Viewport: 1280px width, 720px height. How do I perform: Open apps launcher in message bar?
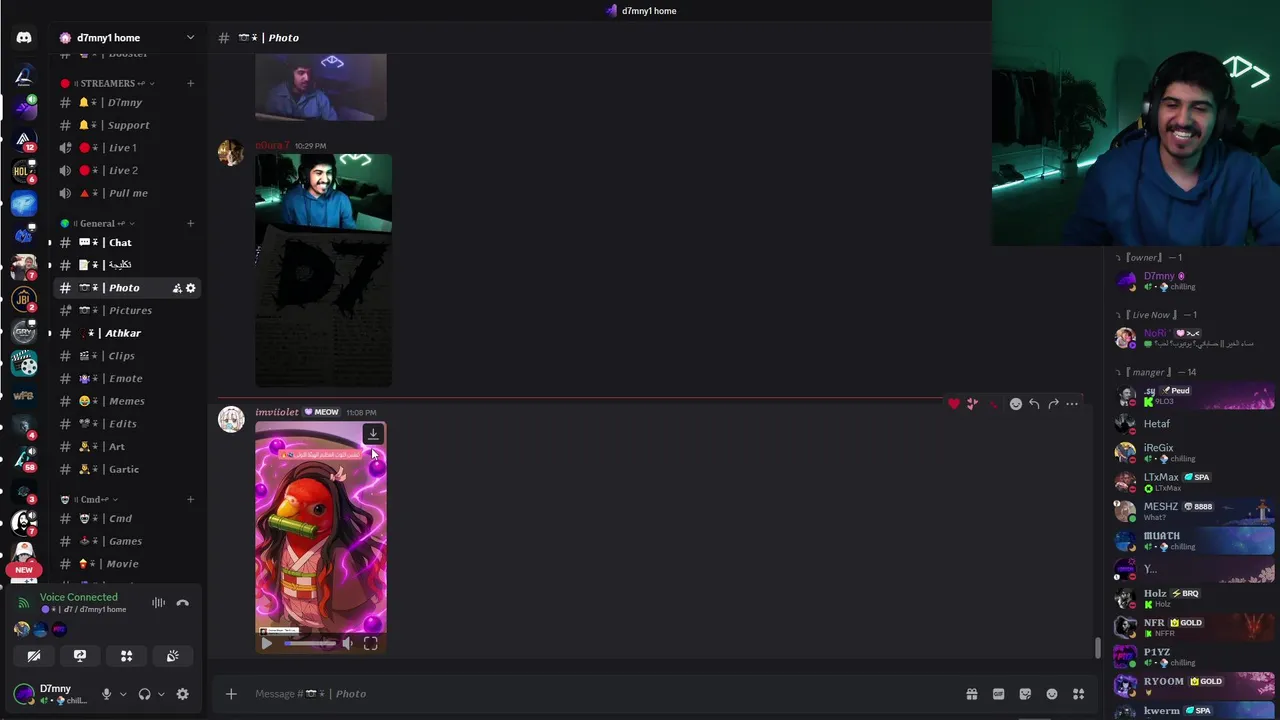click(x=1078, y=694)
